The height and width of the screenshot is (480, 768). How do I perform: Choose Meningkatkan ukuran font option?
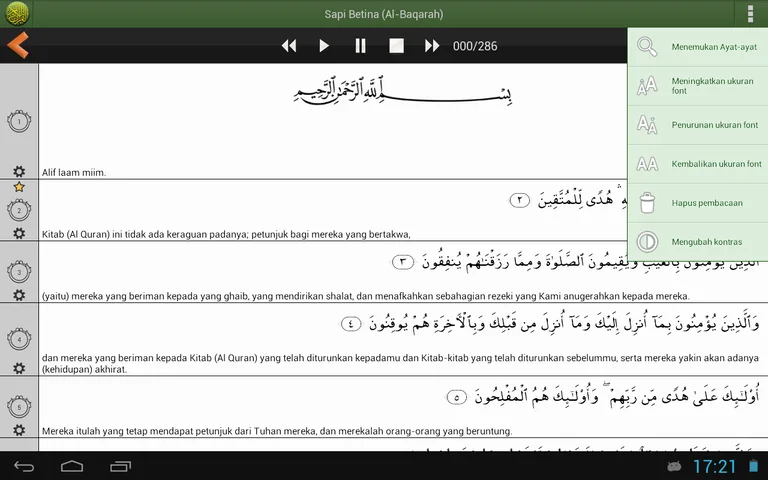[x=697, y=86]
